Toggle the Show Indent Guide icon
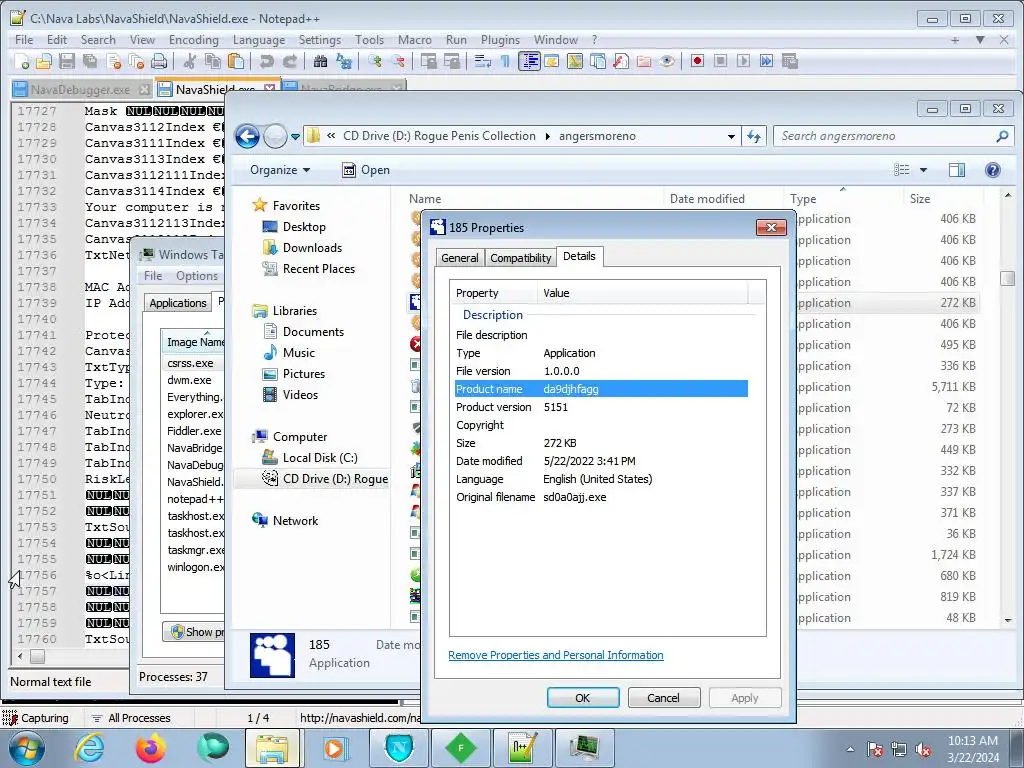Viewport: 1024px width, 768px height. (528, 61)
